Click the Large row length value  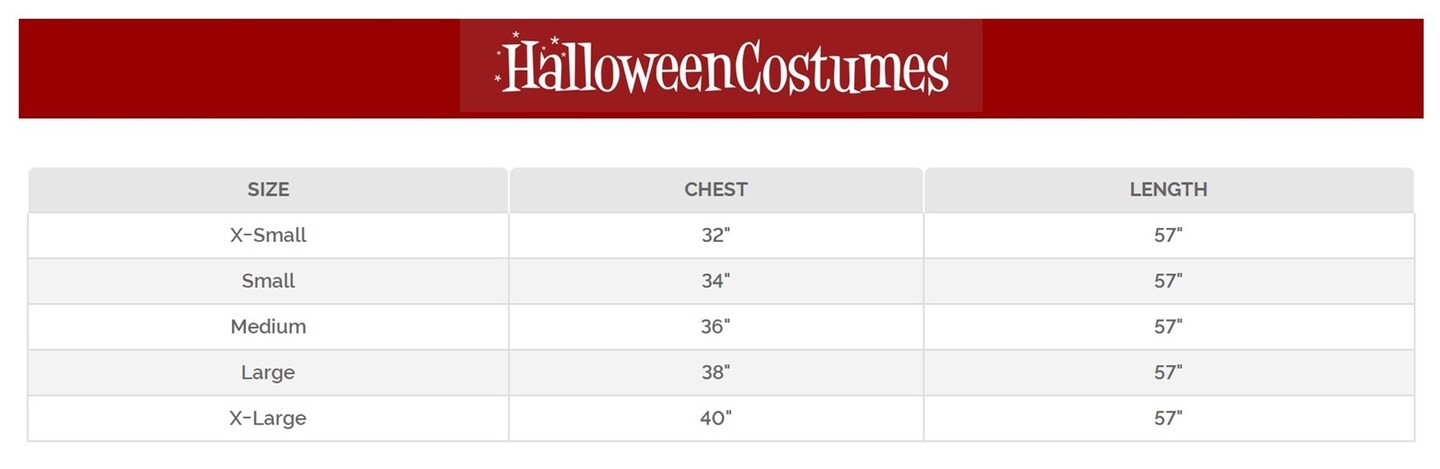(x=1168, y=373)
